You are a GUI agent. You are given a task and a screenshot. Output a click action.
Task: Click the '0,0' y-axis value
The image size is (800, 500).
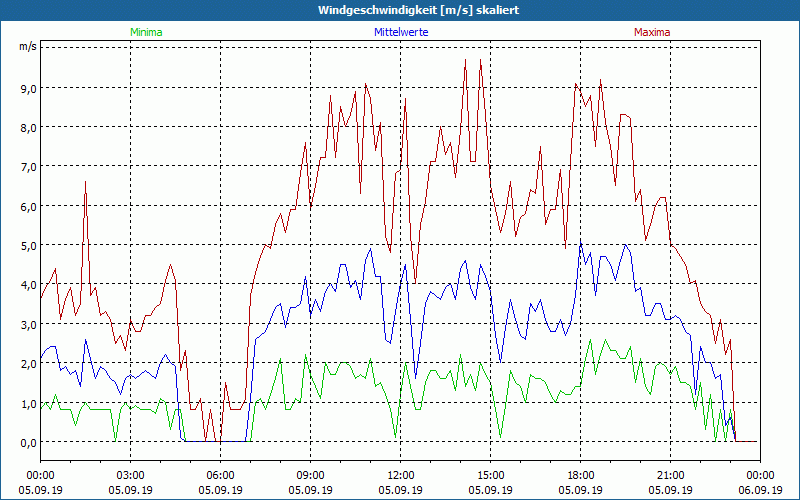click(29, 443)
